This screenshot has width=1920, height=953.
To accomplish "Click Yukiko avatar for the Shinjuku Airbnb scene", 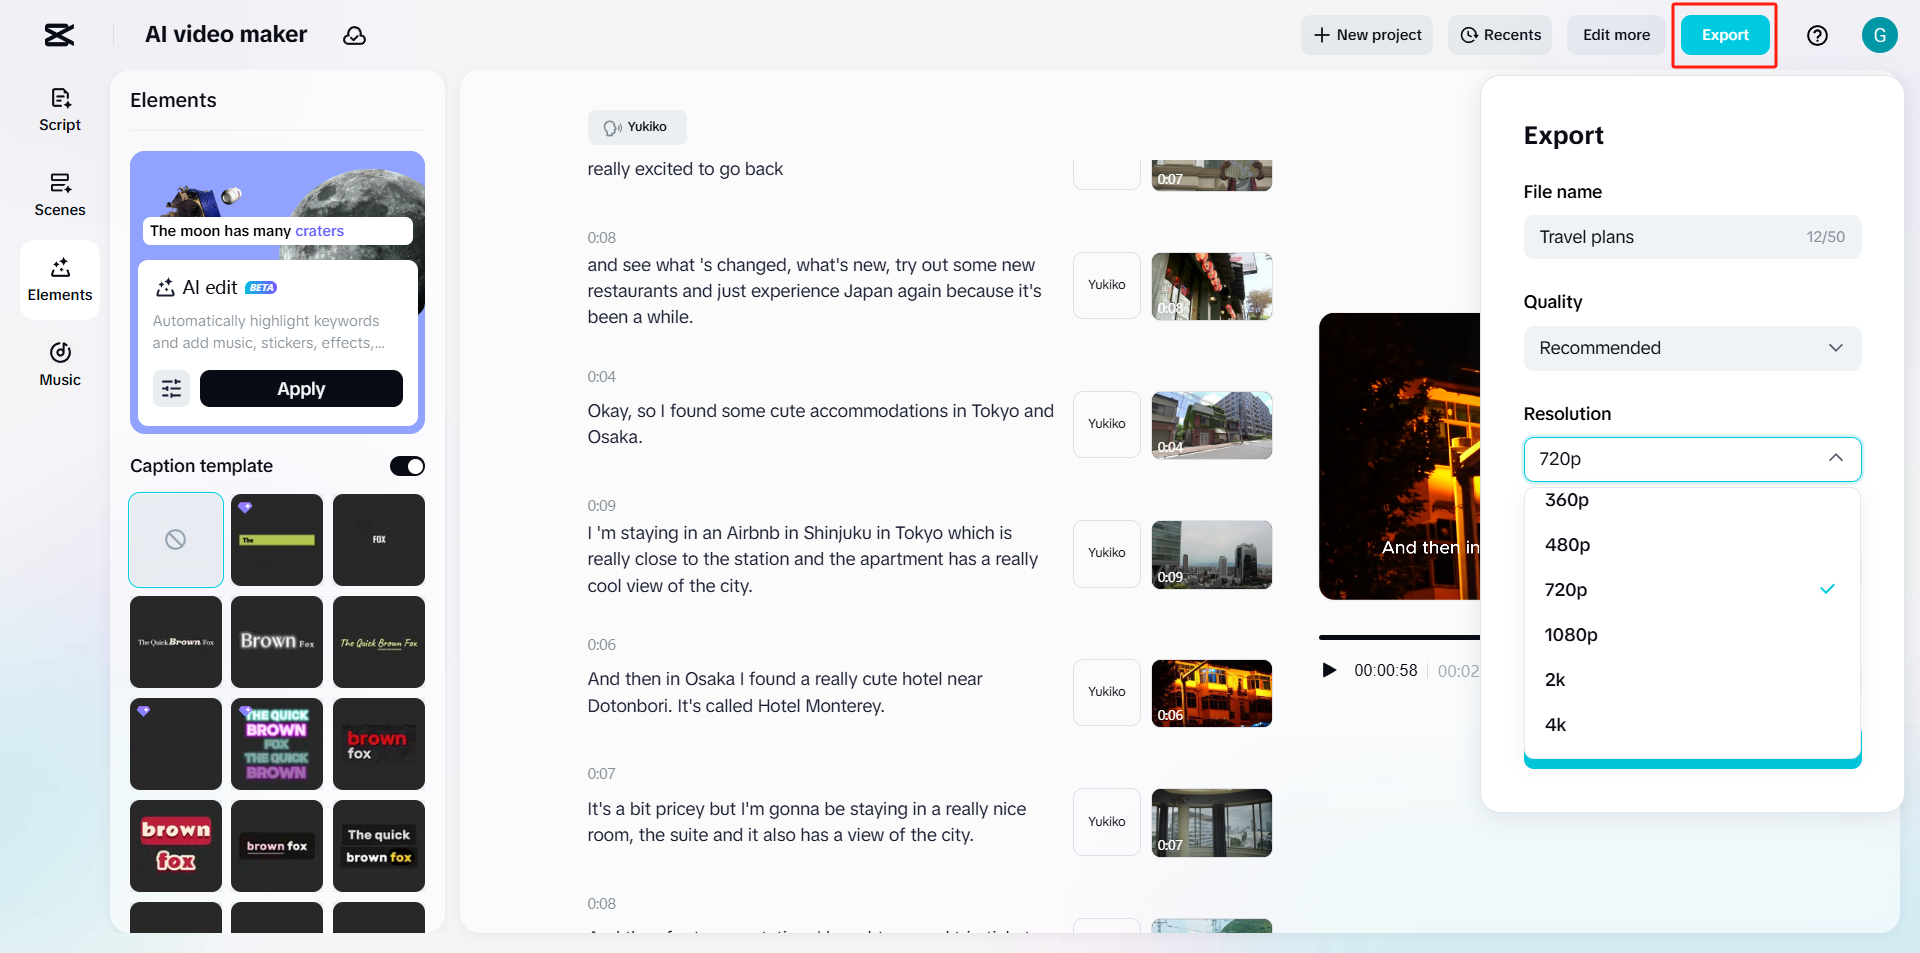I will click(x=1107, y=553).
